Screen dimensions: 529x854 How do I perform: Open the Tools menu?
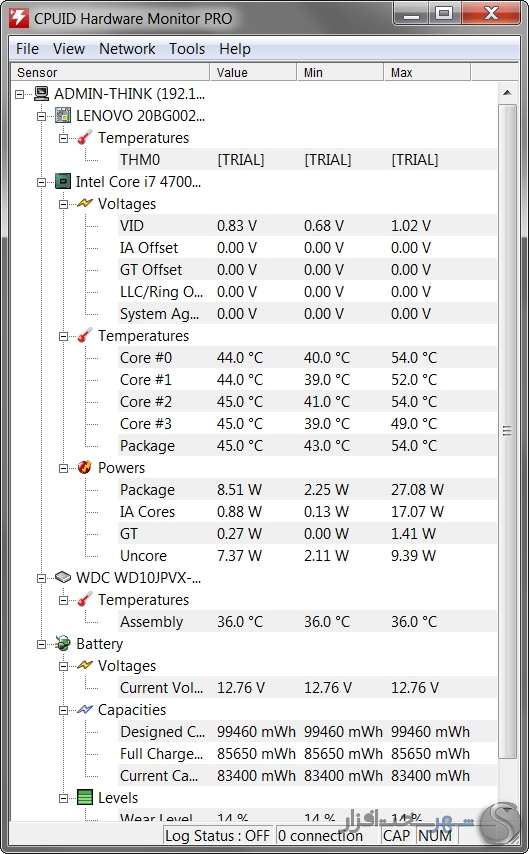tap(187, 49)
